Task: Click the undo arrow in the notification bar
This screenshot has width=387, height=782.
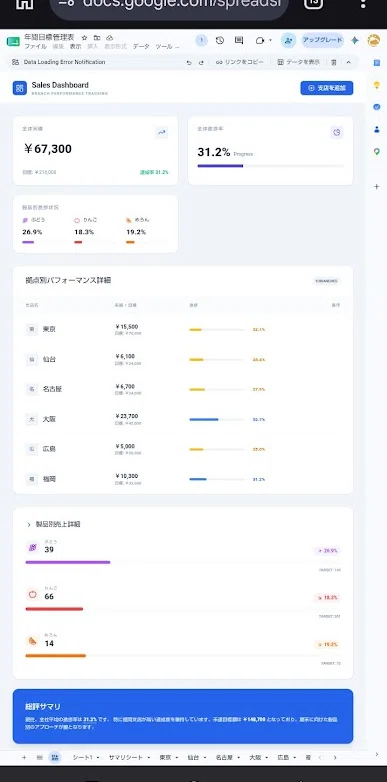Action: coord(189,62)
